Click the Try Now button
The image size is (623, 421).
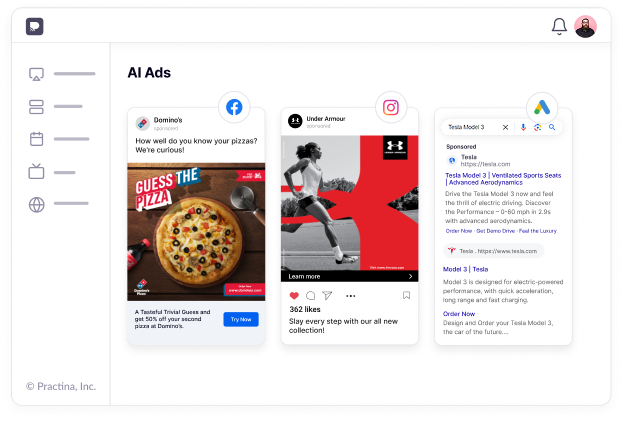coord(241,319)
